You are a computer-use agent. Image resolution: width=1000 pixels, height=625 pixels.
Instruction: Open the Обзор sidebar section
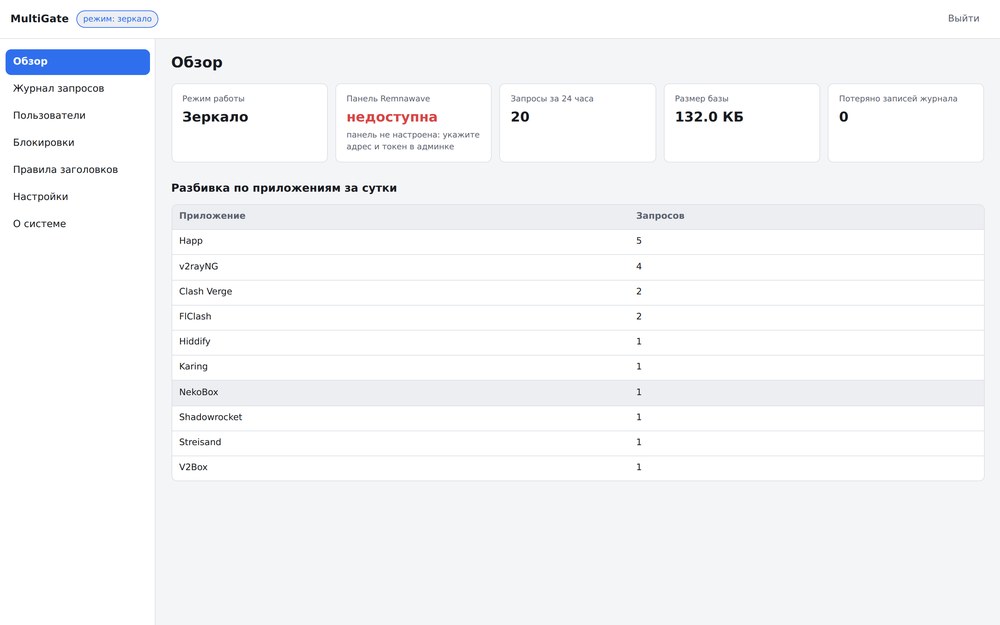[77, 62]
